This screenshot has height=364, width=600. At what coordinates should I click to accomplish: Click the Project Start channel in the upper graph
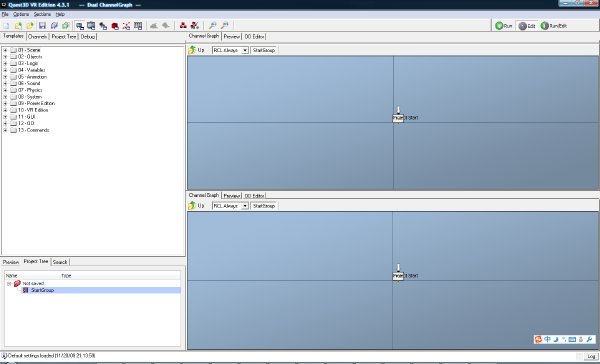pyautogui.click(x=398, y=118)
